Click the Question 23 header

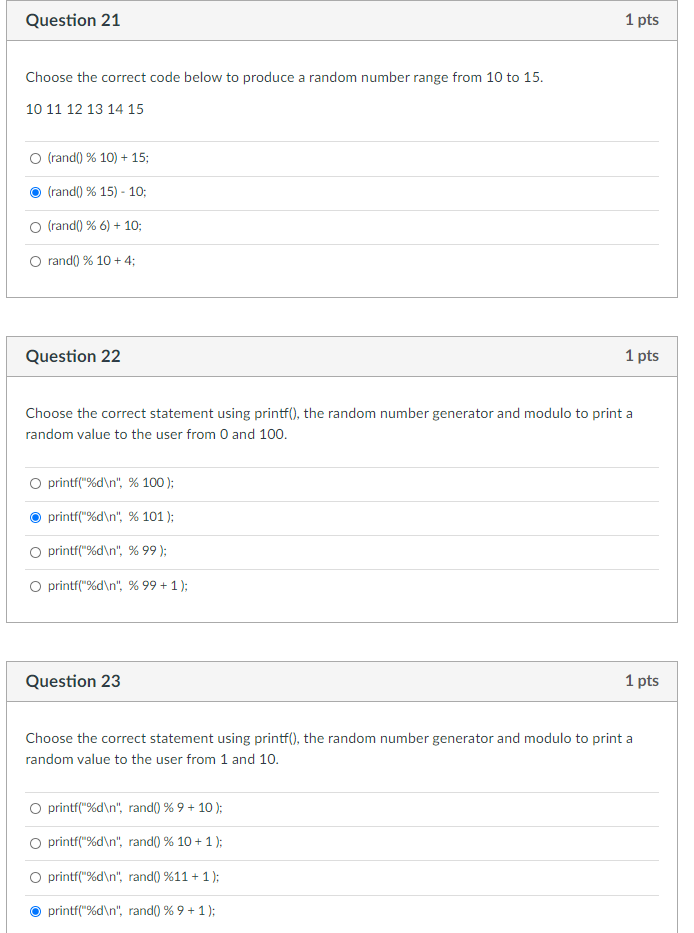(x=73, y=681)
